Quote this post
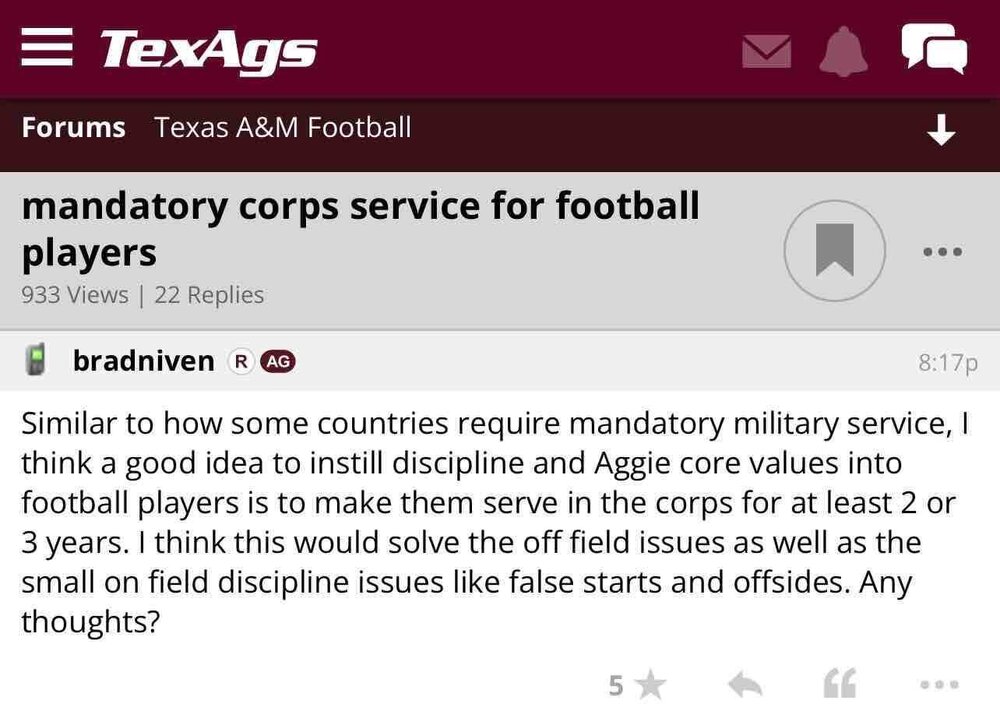Viewport: 1000px width, 725px height. tap(839, 686)
